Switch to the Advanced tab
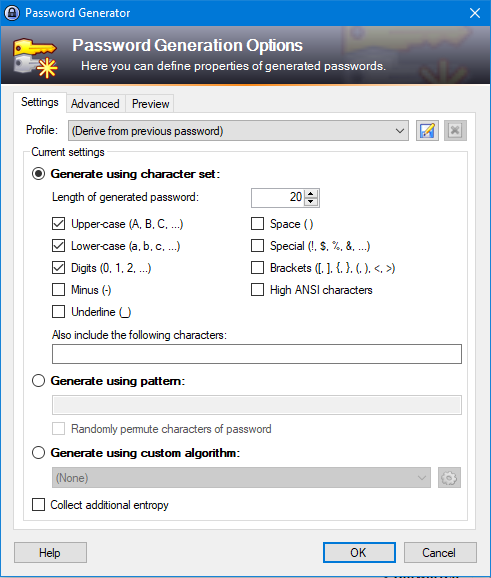Image resolution: width=491 pixels, height=578 pixels. pos(95,104)
